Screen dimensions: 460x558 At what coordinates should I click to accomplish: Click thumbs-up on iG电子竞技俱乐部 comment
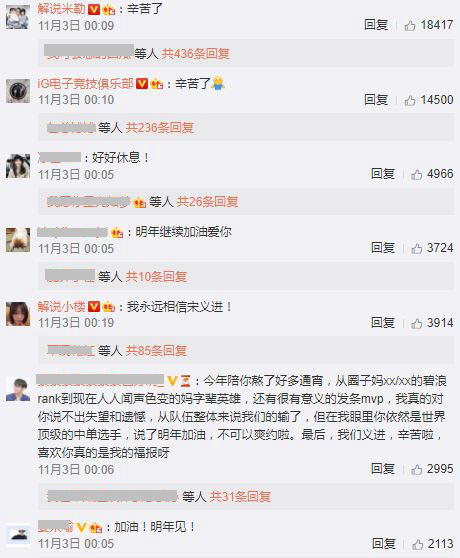click(x=410, y=100)
